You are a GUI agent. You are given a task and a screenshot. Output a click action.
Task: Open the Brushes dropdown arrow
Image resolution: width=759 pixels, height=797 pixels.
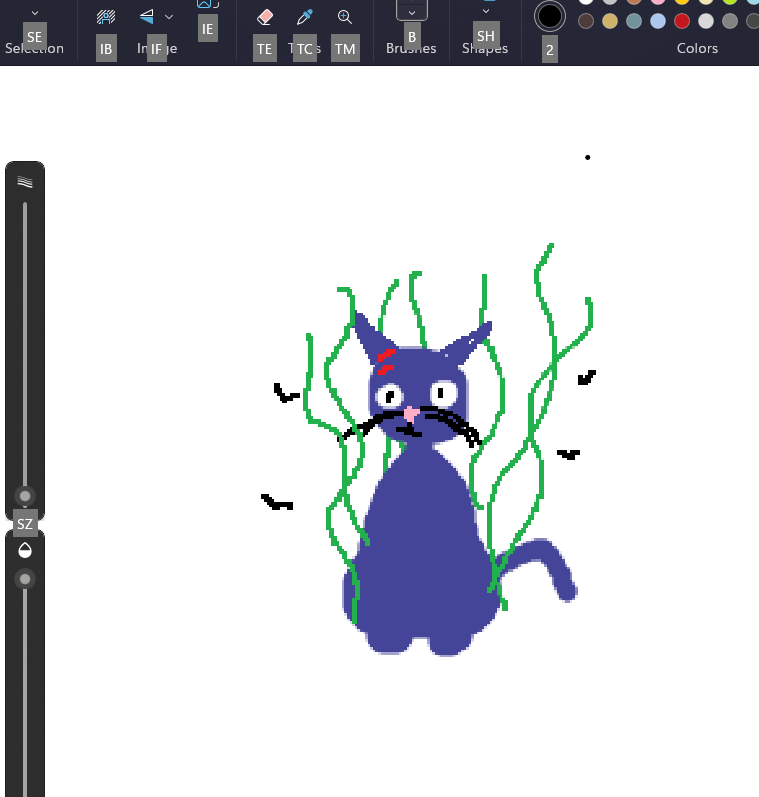click(412, 13)
